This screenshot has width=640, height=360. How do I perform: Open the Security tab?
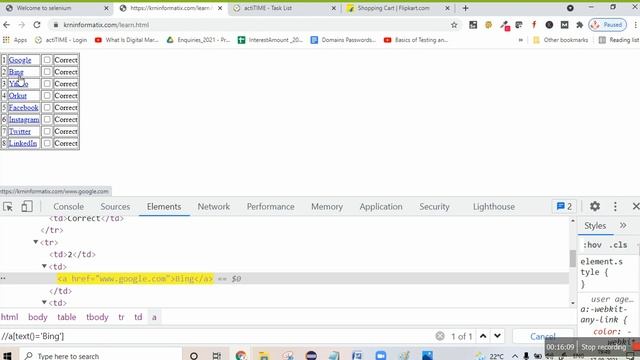(x=434, y=207)
